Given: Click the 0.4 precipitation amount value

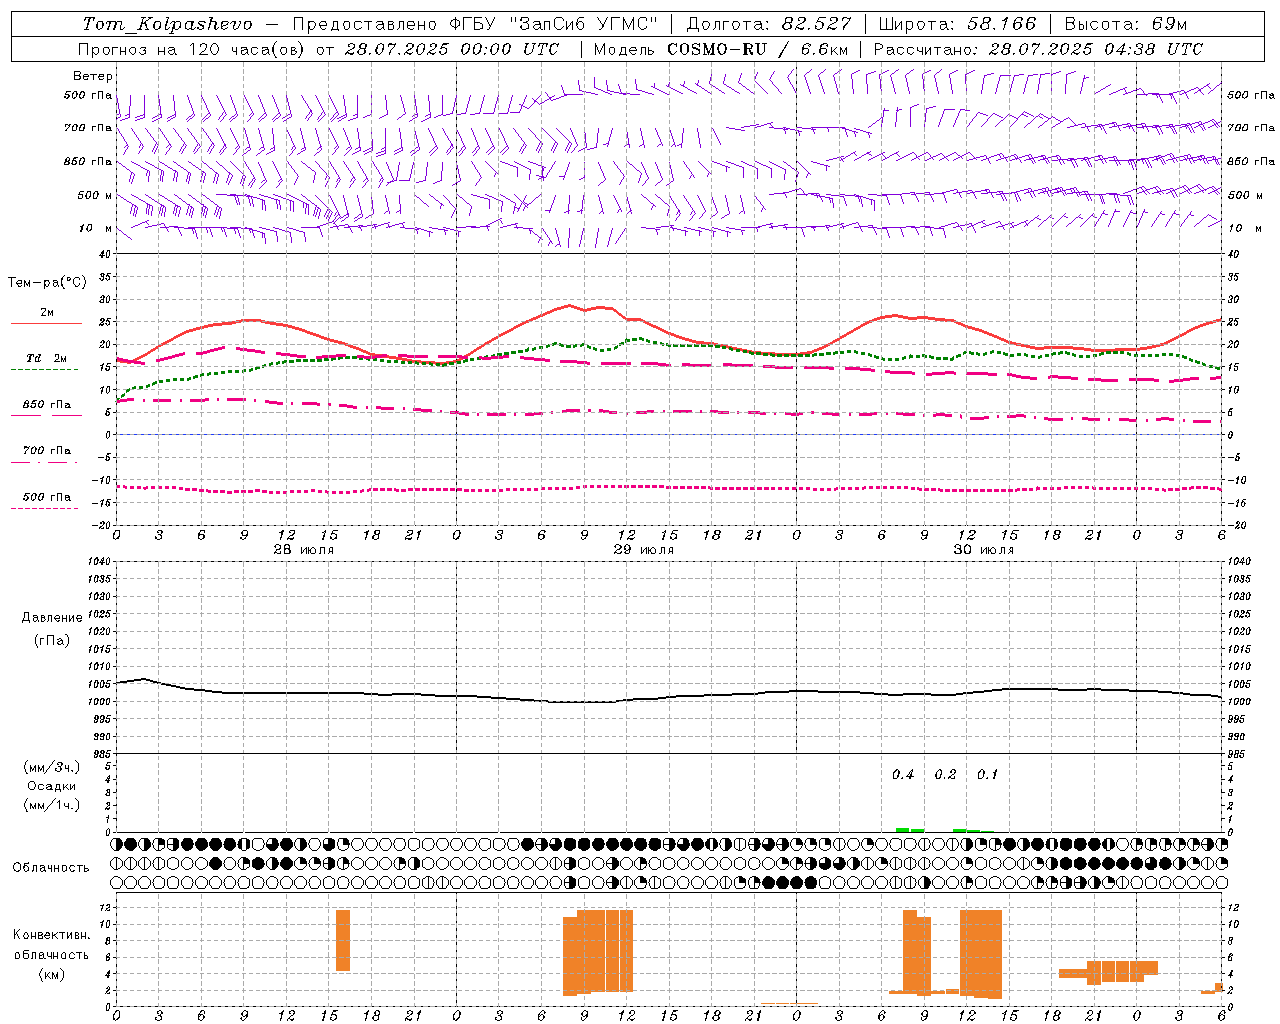Looking at the screenshot, I should pyautogui.click(x=903, y=774).
